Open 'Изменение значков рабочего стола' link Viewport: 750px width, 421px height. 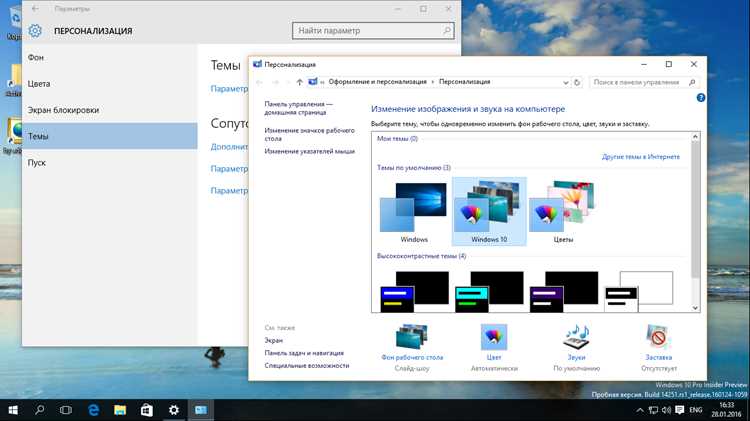pyautogui.click(x=309, y=134)
